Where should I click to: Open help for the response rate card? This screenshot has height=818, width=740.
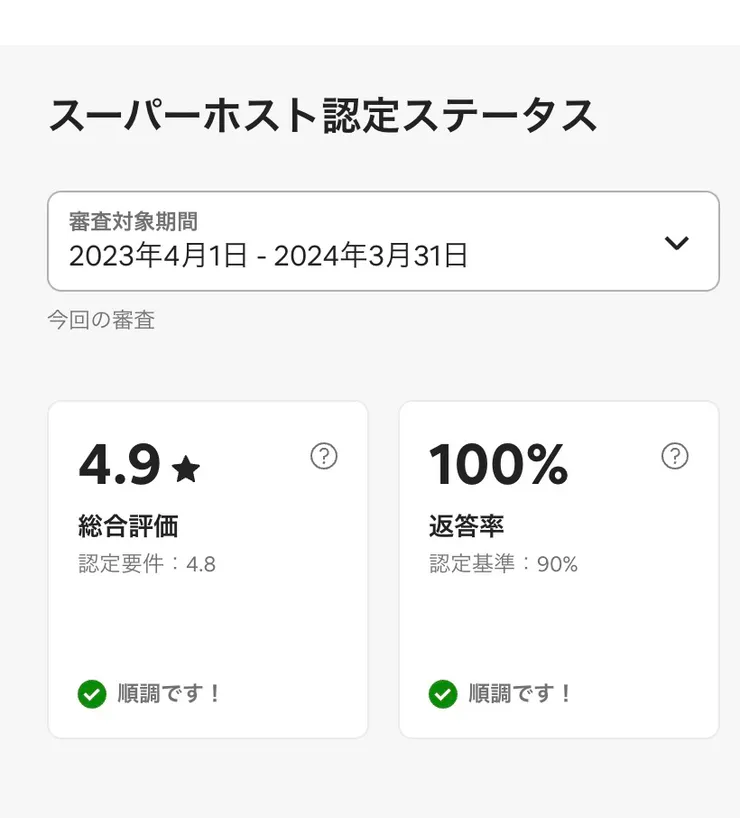coord(675,457)
